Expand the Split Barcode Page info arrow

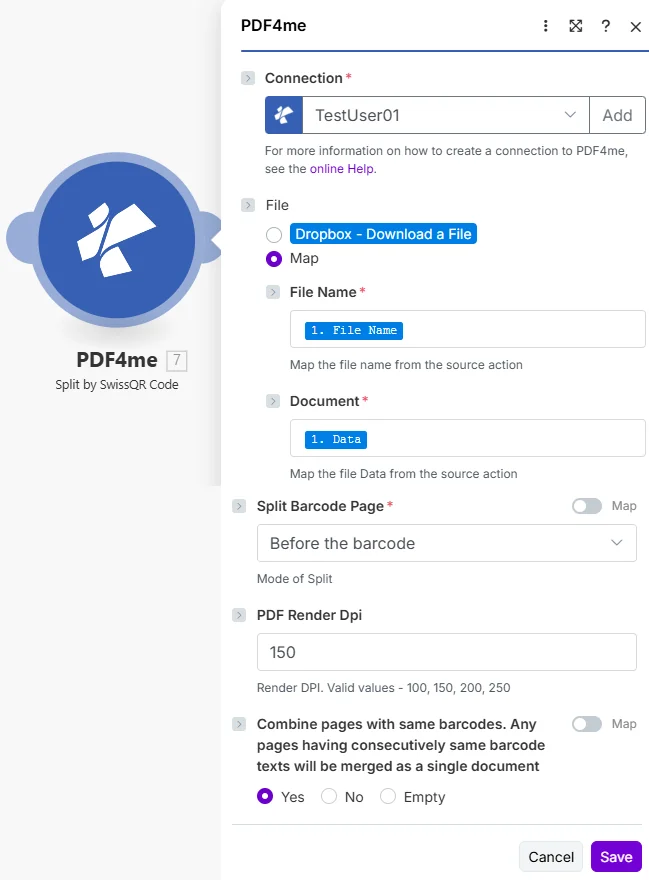tap(239, 506)
